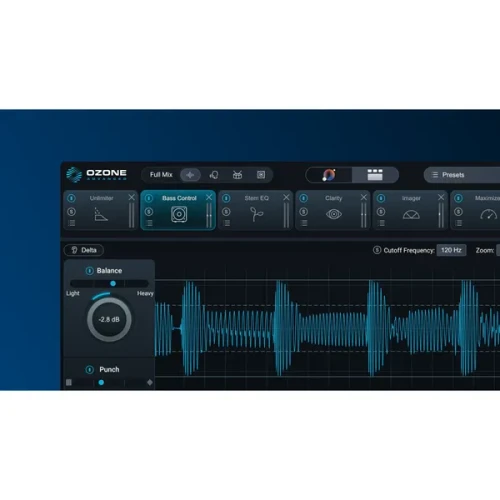
Task: Move the Balance Light-Heavy slider handle
Action: [113, 283]
